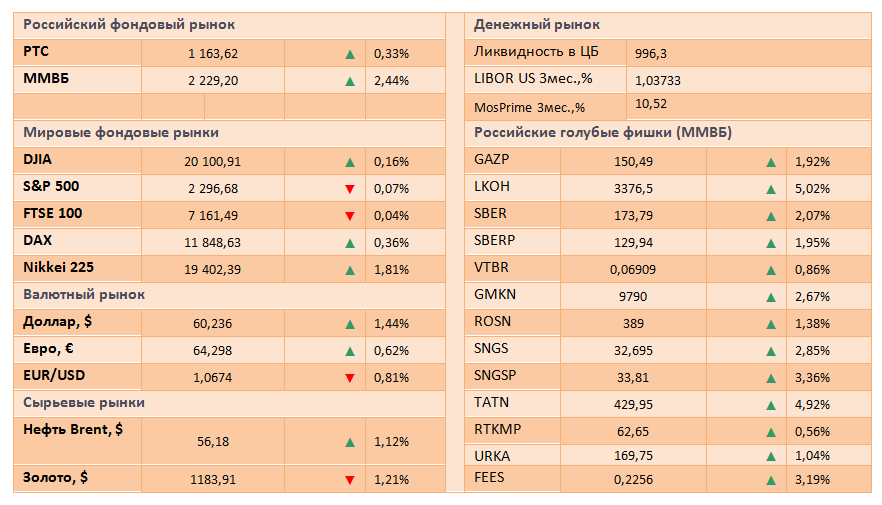The image size is (882, 505).
Task: Click the red down arrow for Золото
Action: (350, 480)
